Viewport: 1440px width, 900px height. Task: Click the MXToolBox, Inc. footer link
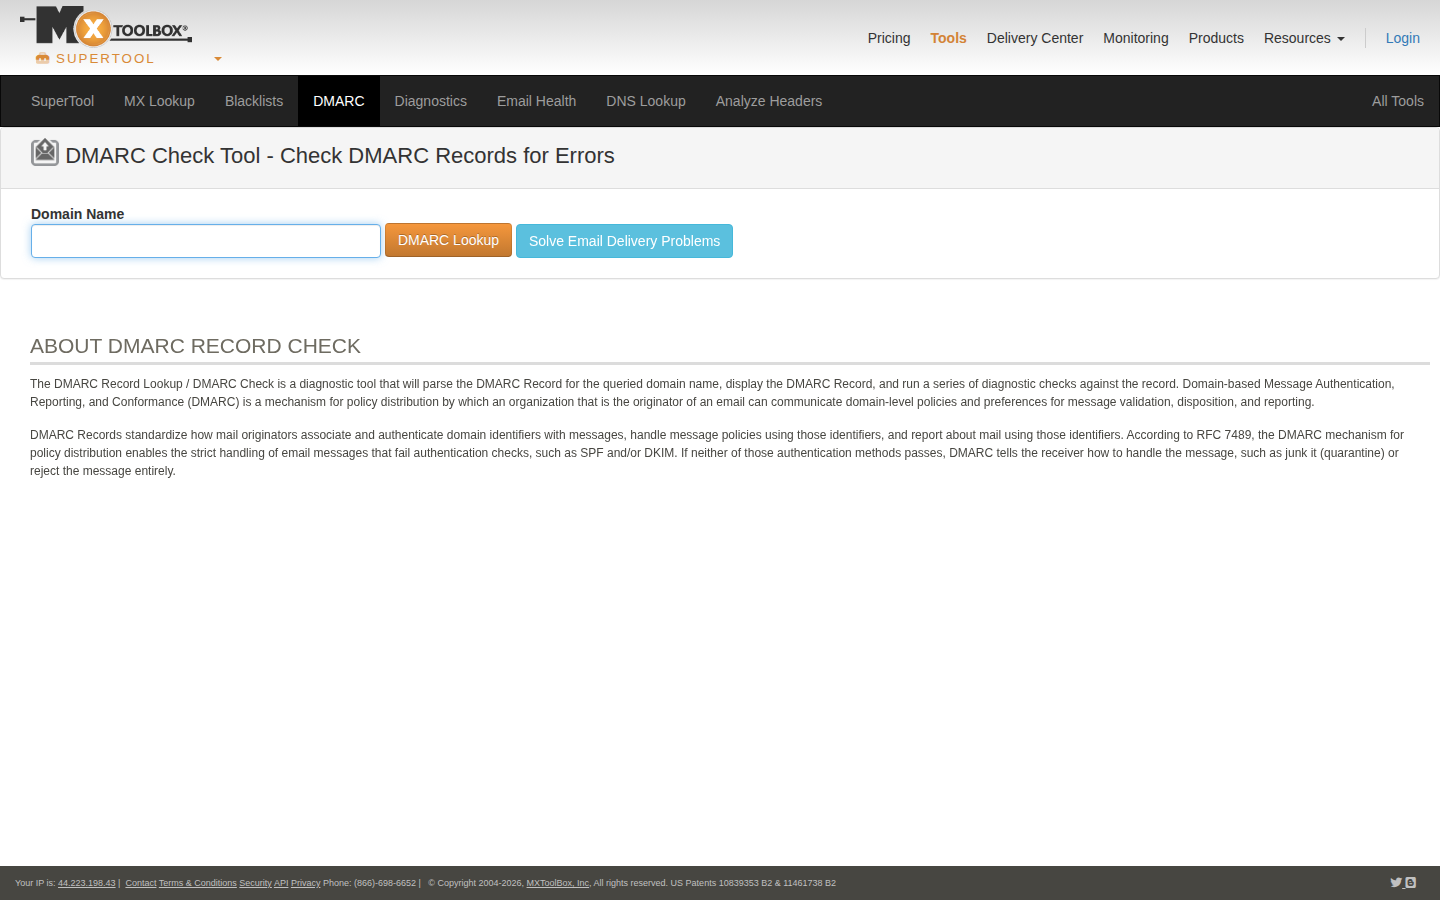pyautogui.click(x=558, y=883)
